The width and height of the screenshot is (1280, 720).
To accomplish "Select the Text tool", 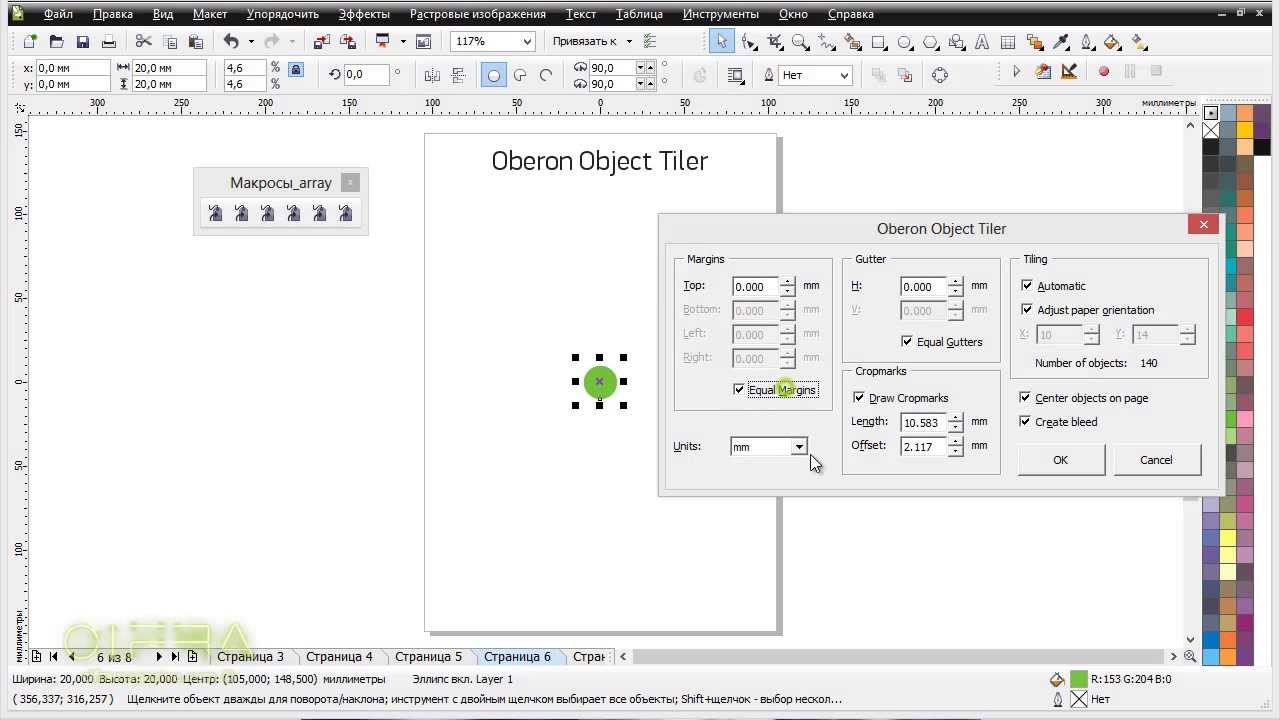I will coord(983,42).
